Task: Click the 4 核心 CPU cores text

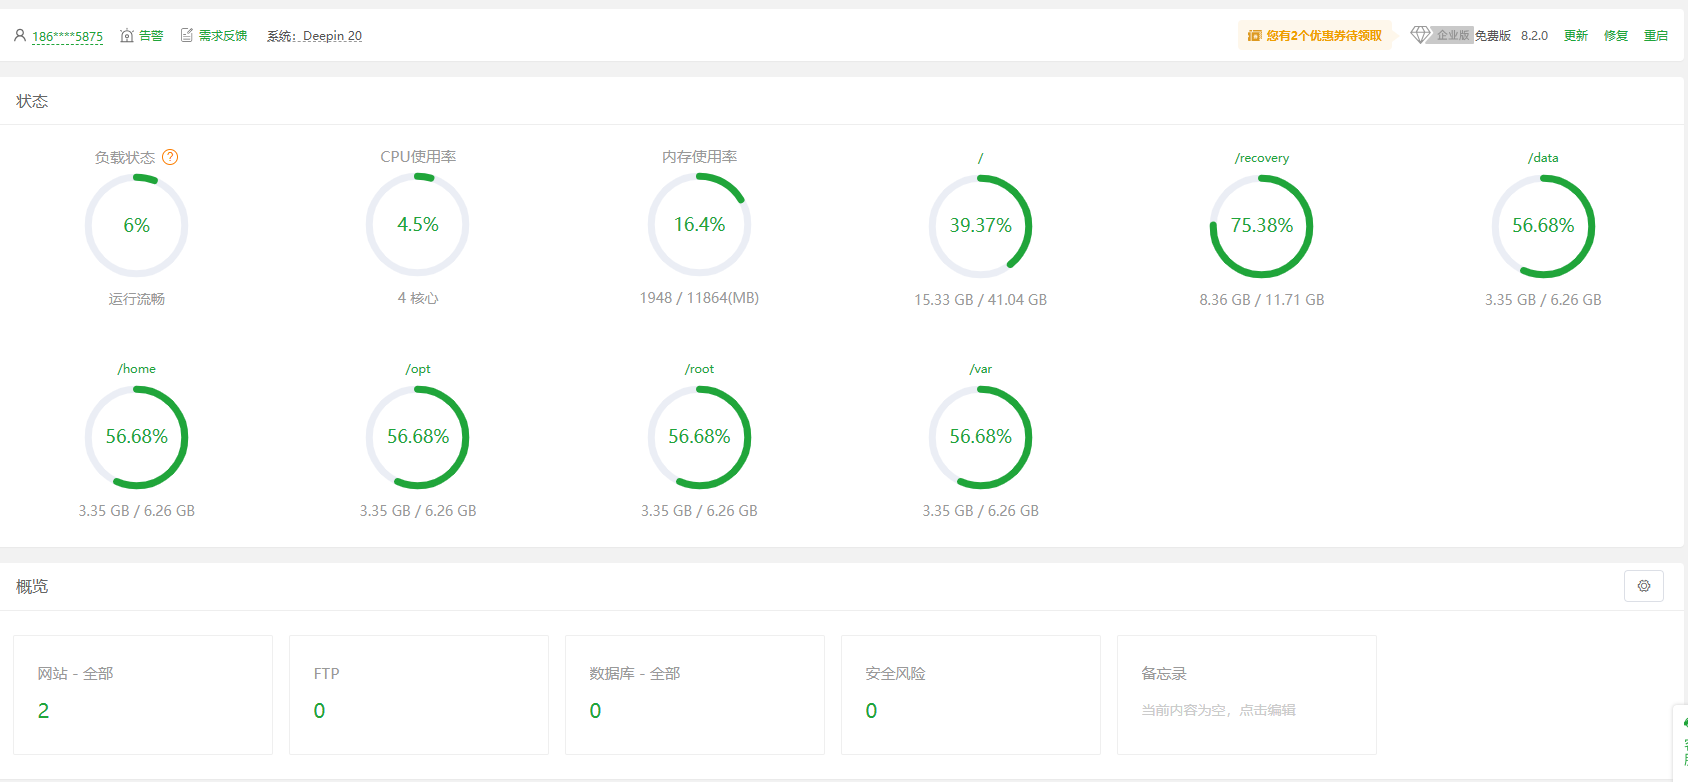Action: 418,298
